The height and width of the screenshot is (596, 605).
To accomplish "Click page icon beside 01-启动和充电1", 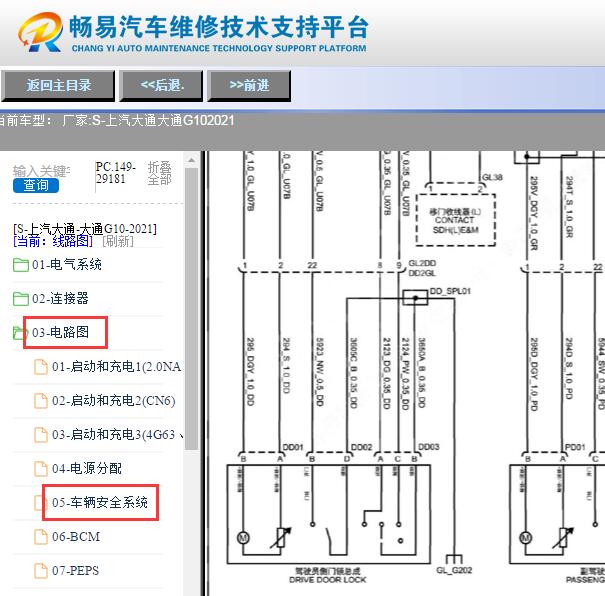I will pos(41,367).
